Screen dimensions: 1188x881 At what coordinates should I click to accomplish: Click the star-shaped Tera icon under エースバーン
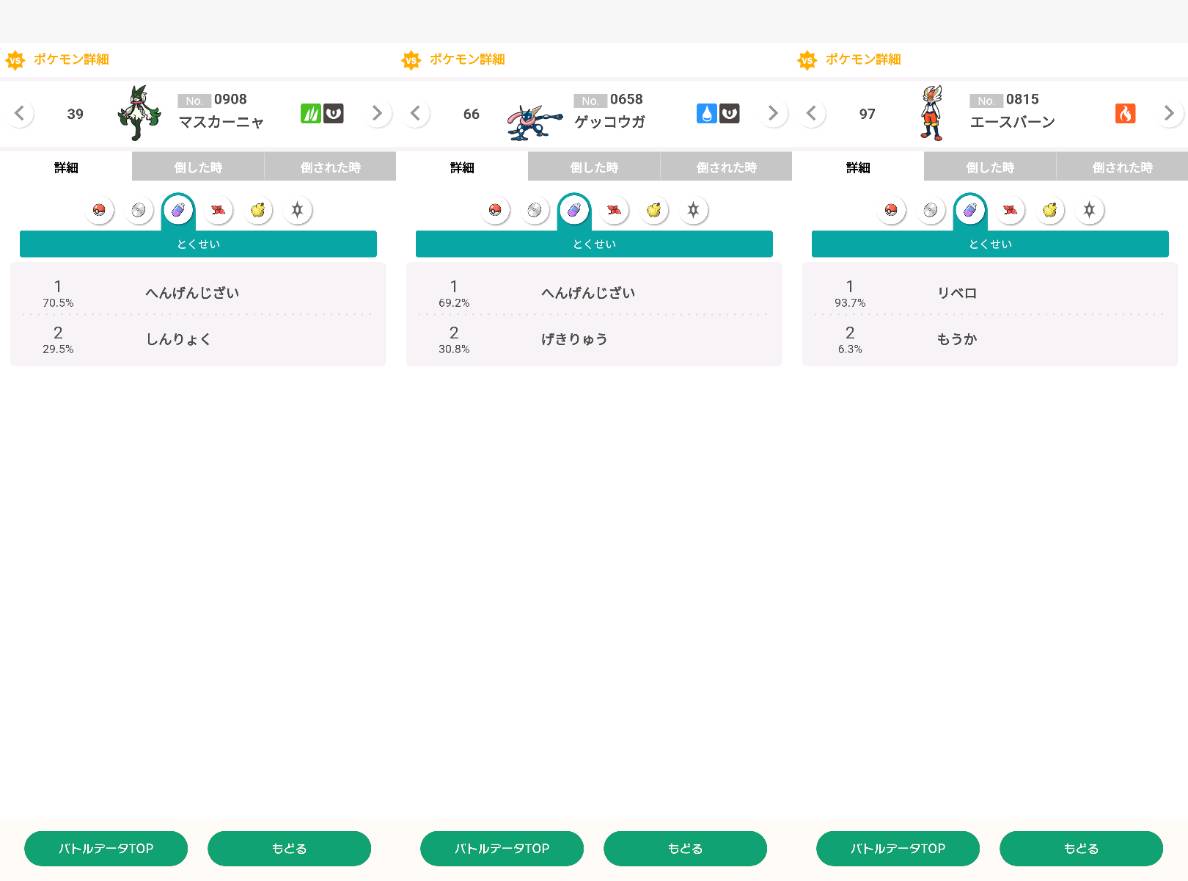(x=1089, y=210)
